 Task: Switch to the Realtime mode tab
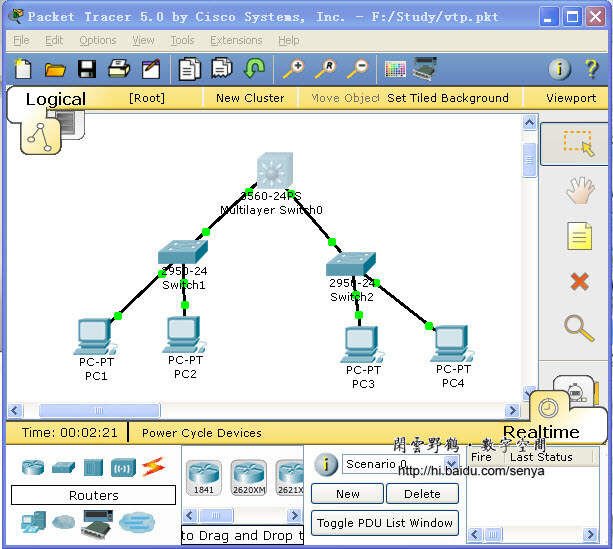click(541, 431)
